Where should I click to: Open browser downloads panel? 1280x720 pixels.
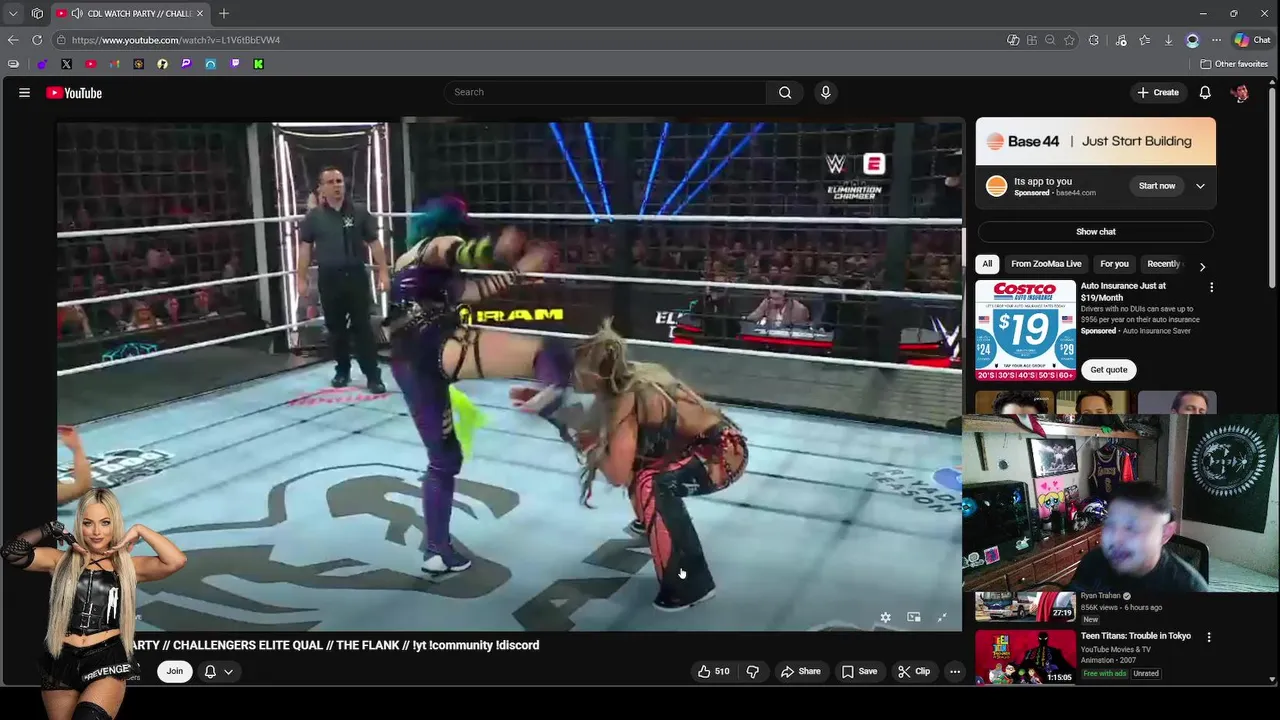[x=1168, y=40]
